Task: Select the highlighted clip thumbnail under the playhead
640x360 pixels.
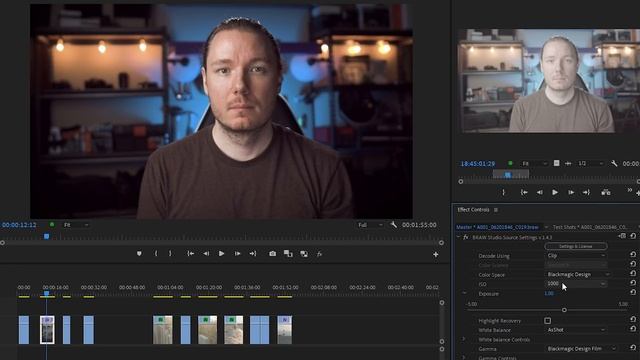Action: 47,329
